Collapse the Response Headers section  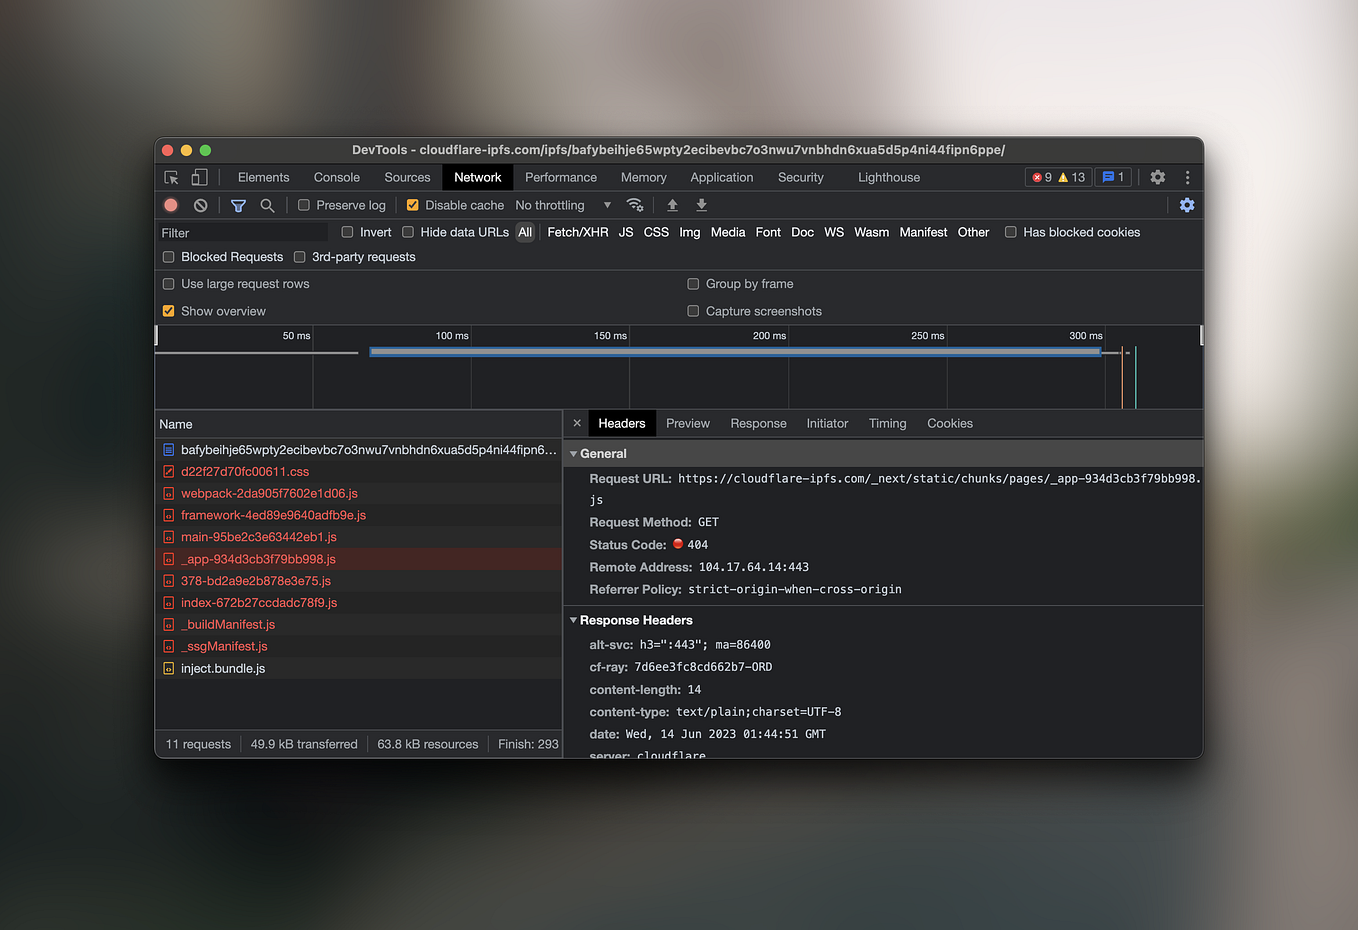pyautogui.click(x=573, y=620)
